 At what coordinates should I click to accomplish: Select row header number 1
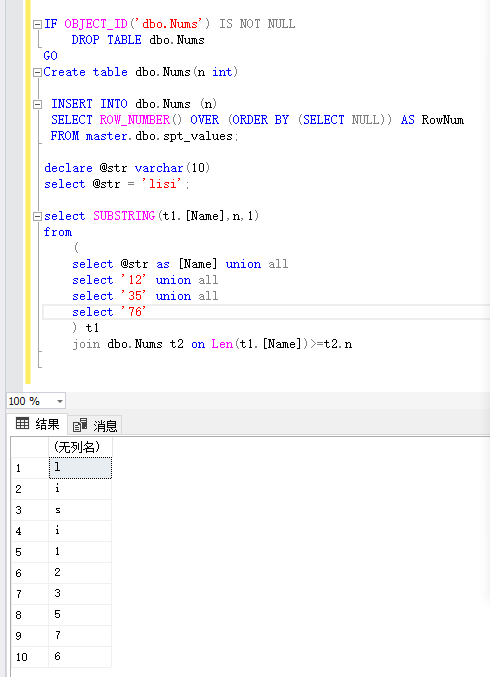point(29,468)
